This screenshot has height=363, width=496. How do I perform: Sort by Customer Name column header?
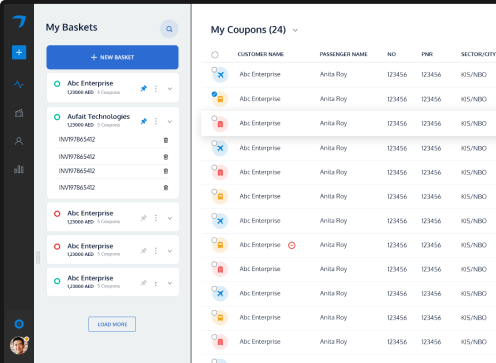(261, 54)
